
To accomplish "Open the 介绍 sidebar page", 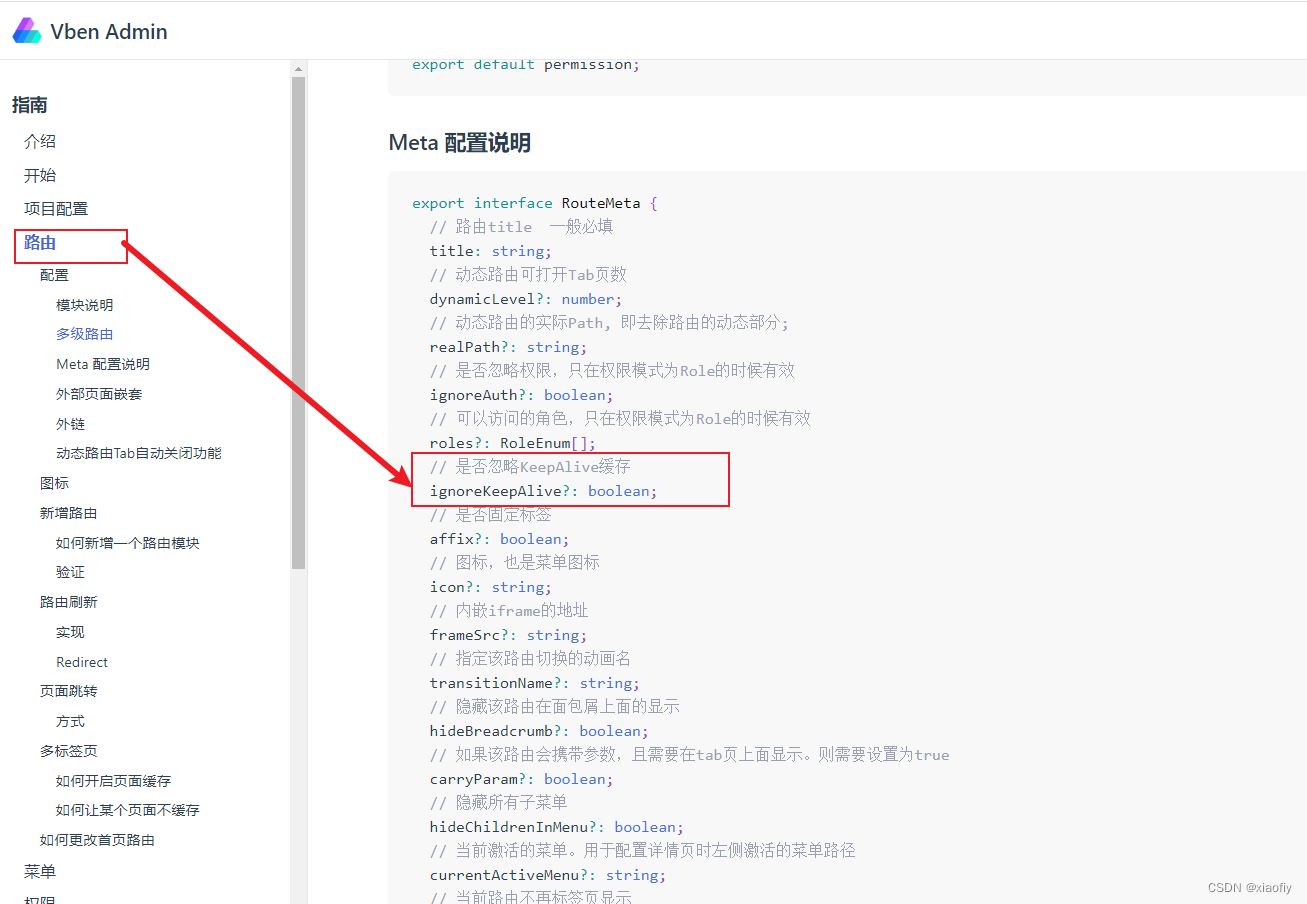I will (40, 142).
